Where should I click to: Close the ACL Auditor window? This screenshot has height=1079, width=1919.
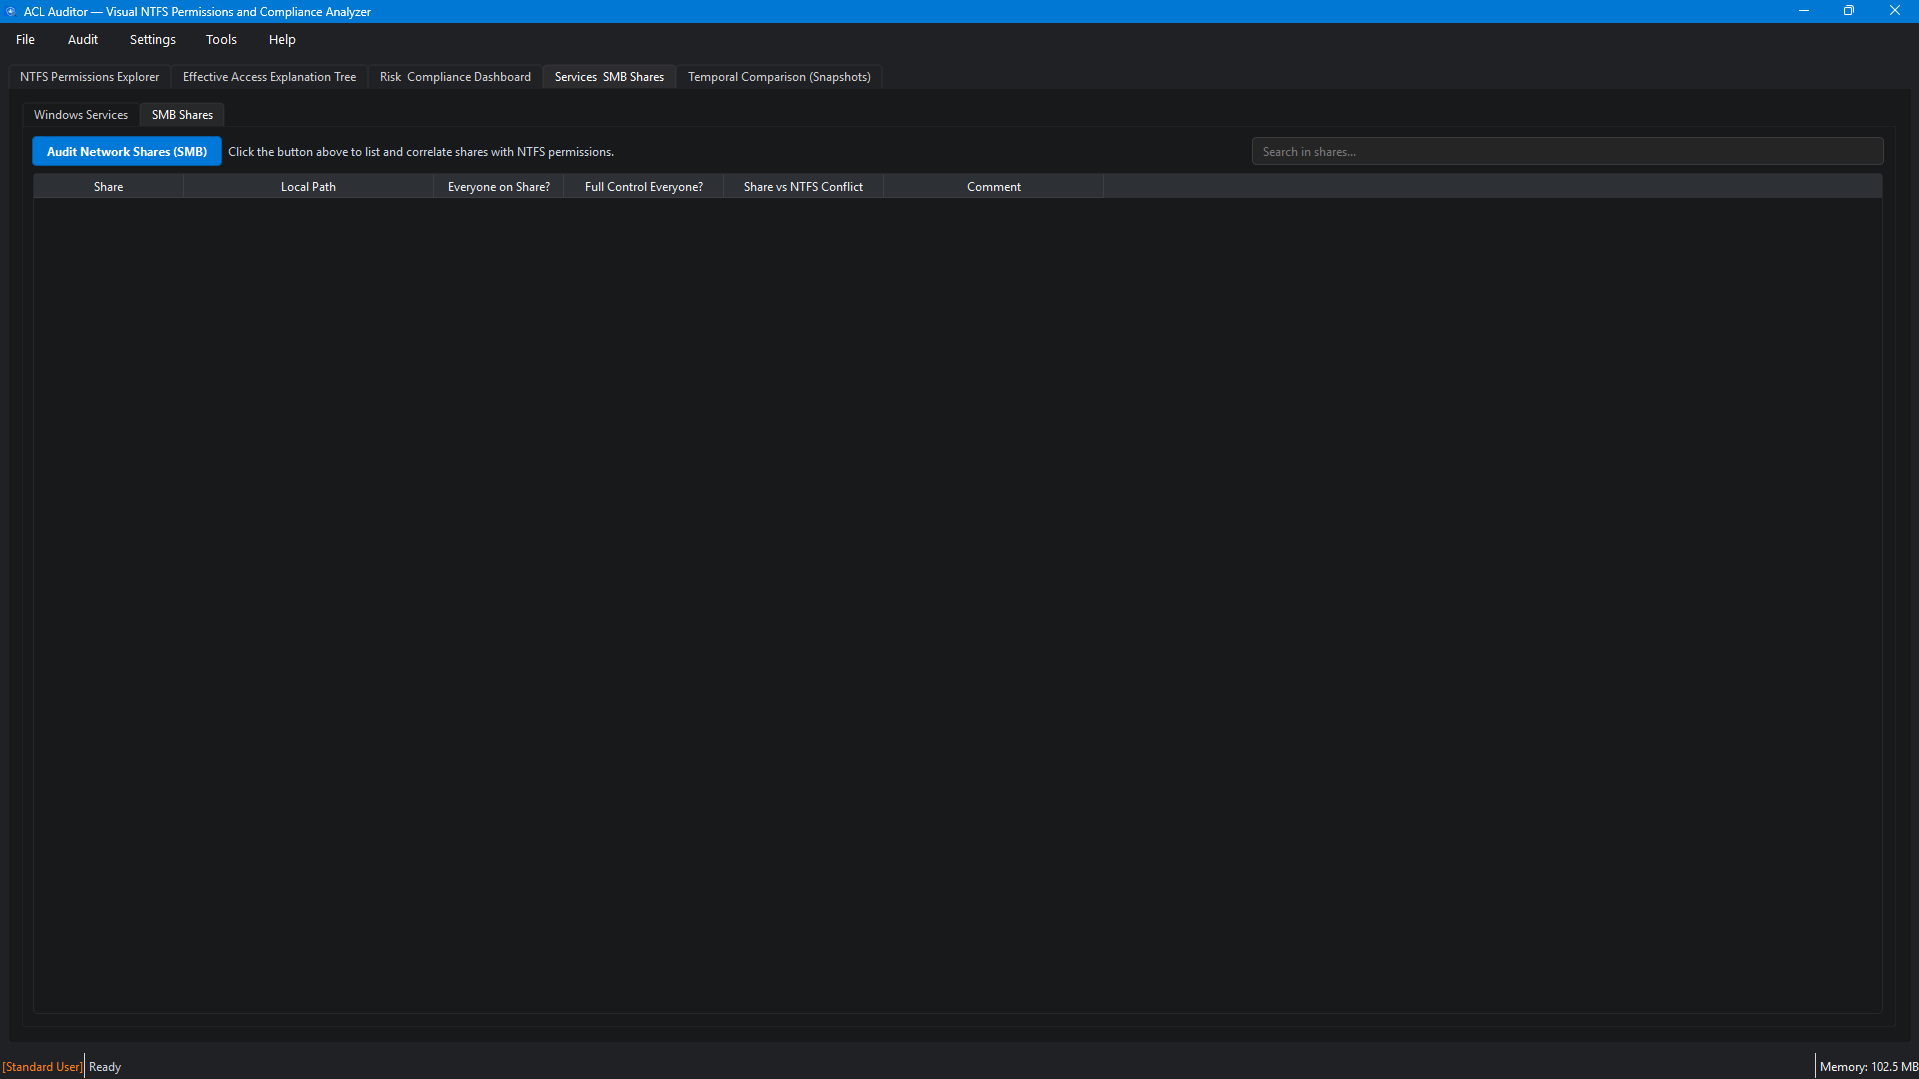point(1895,11)
